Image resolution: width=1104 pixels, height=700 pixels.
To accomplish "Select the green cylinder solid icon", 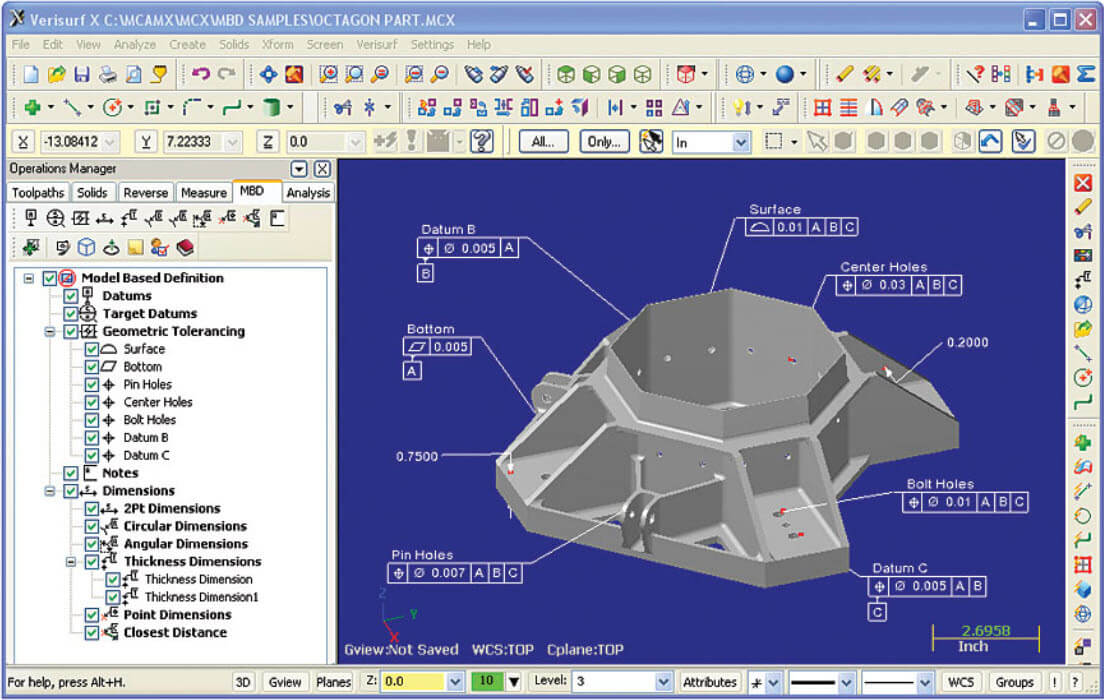I will (271, 108).
